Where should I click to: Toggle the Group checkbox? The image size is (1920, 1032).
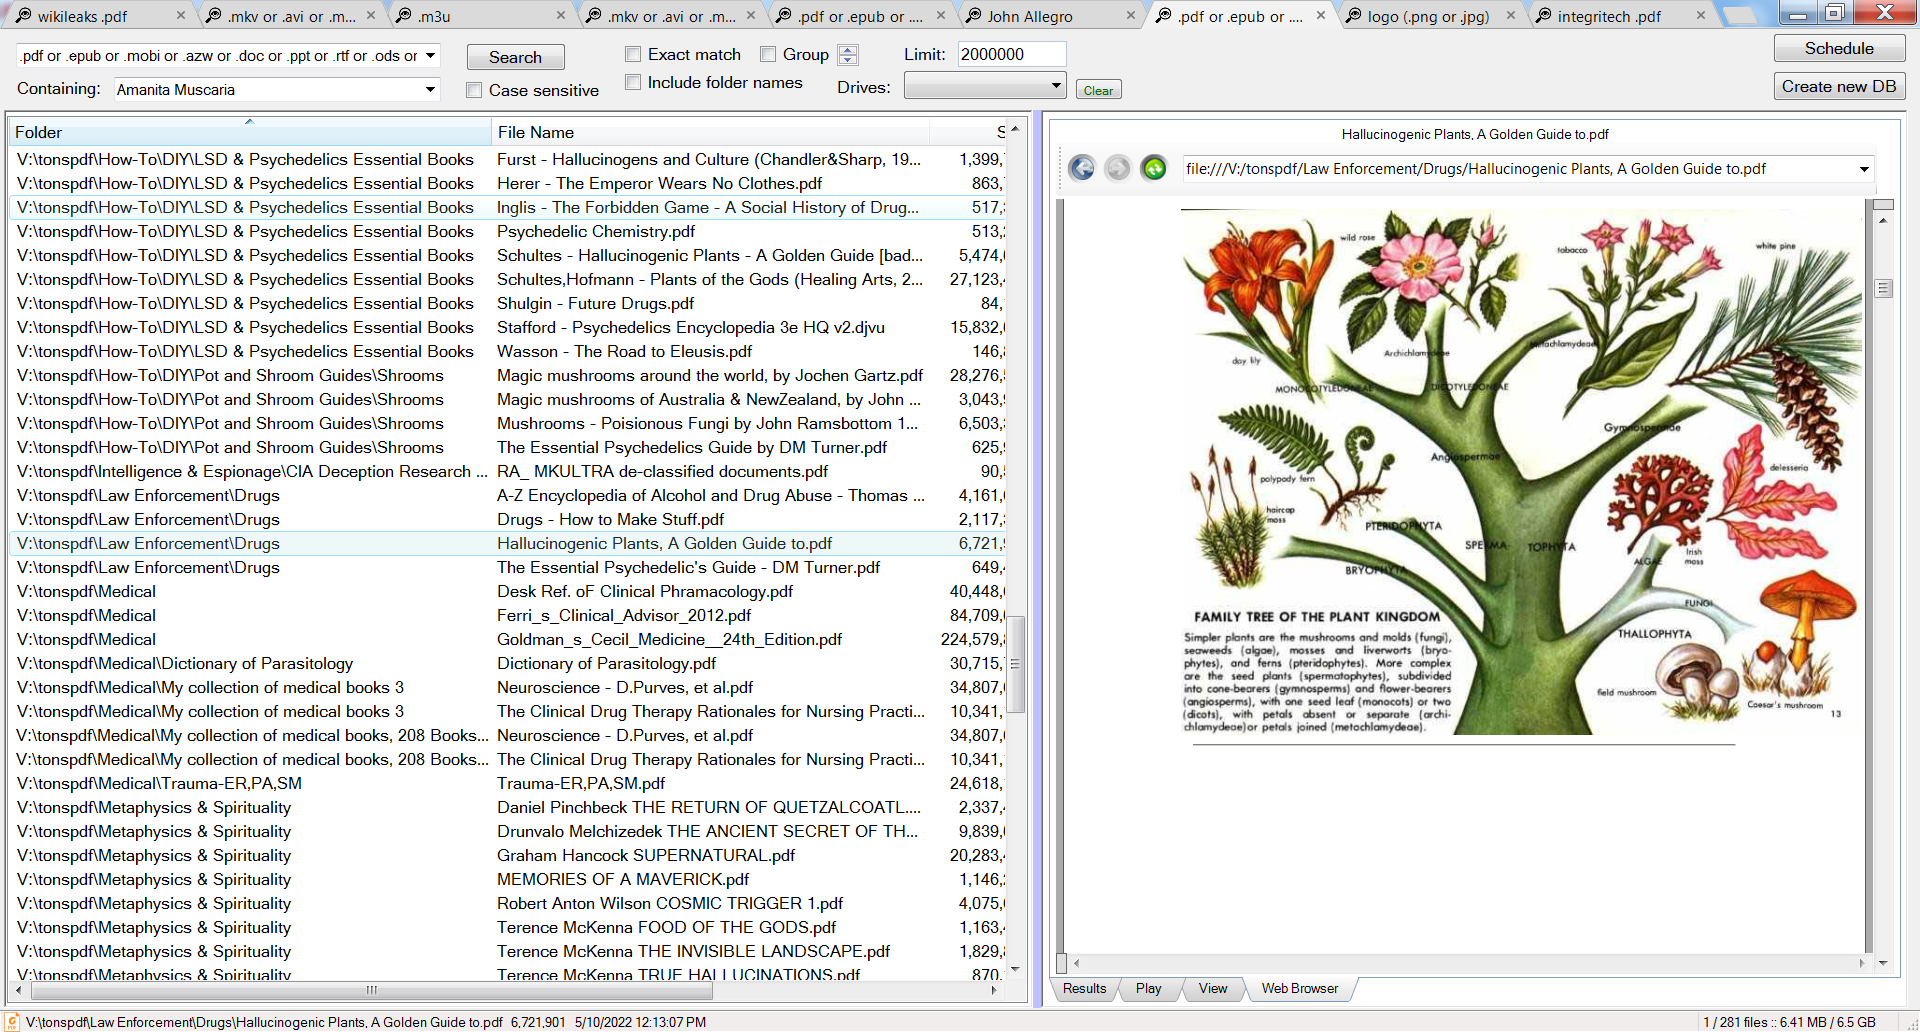tap(768, 54)
